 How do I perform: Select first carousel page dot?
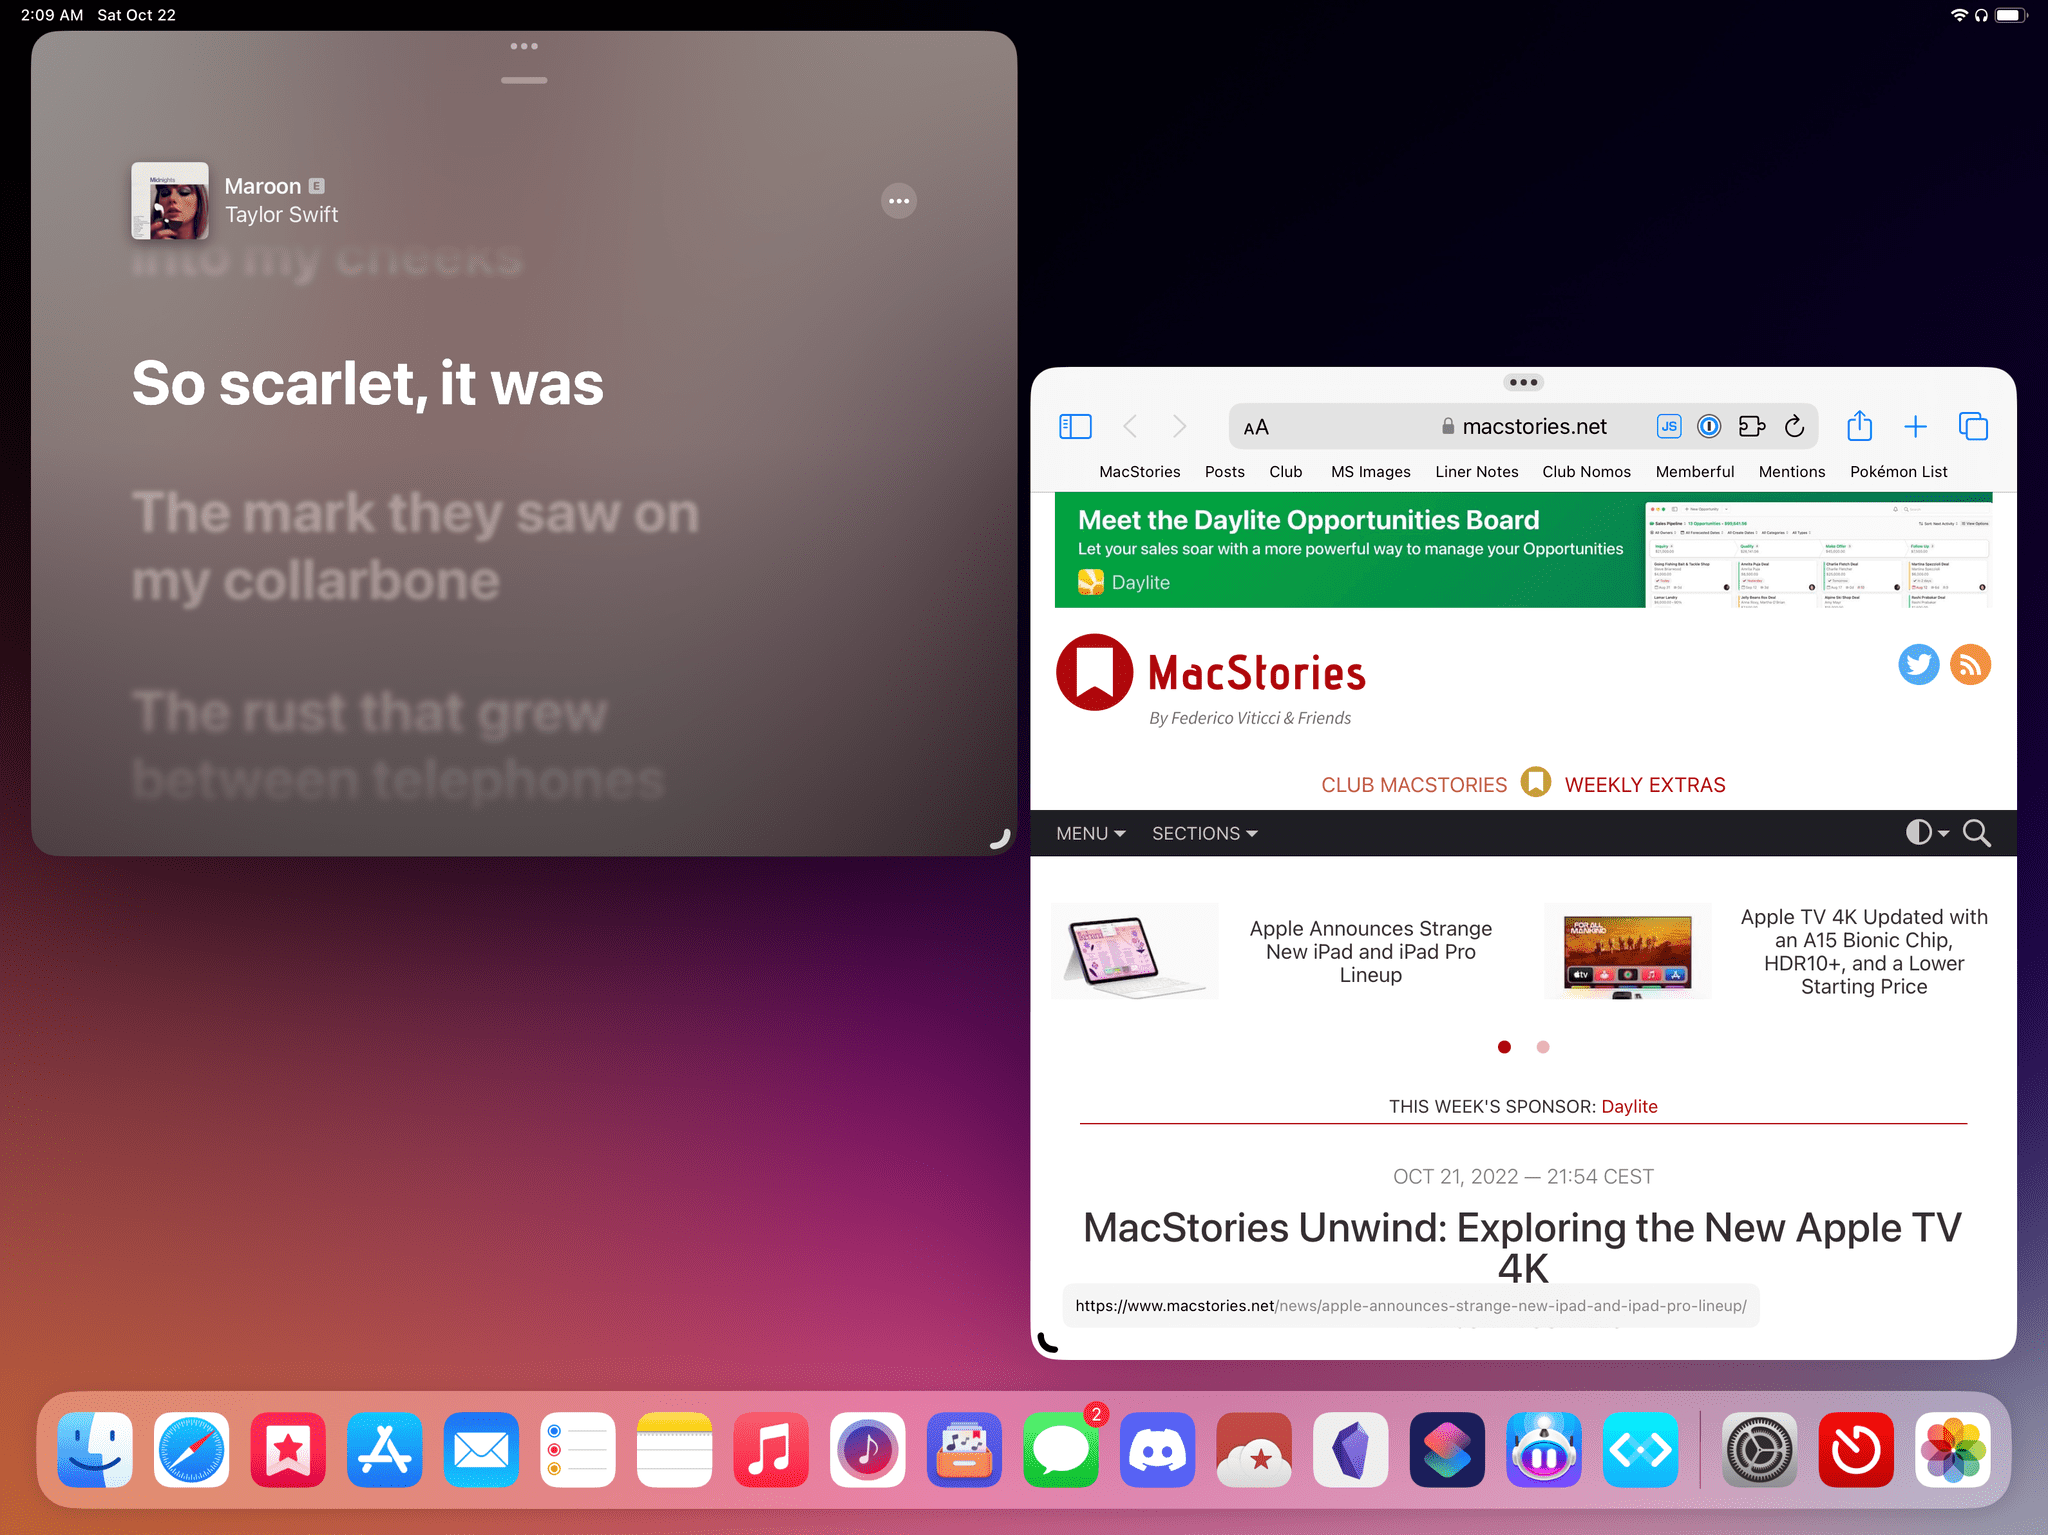pos(1504,1047)
